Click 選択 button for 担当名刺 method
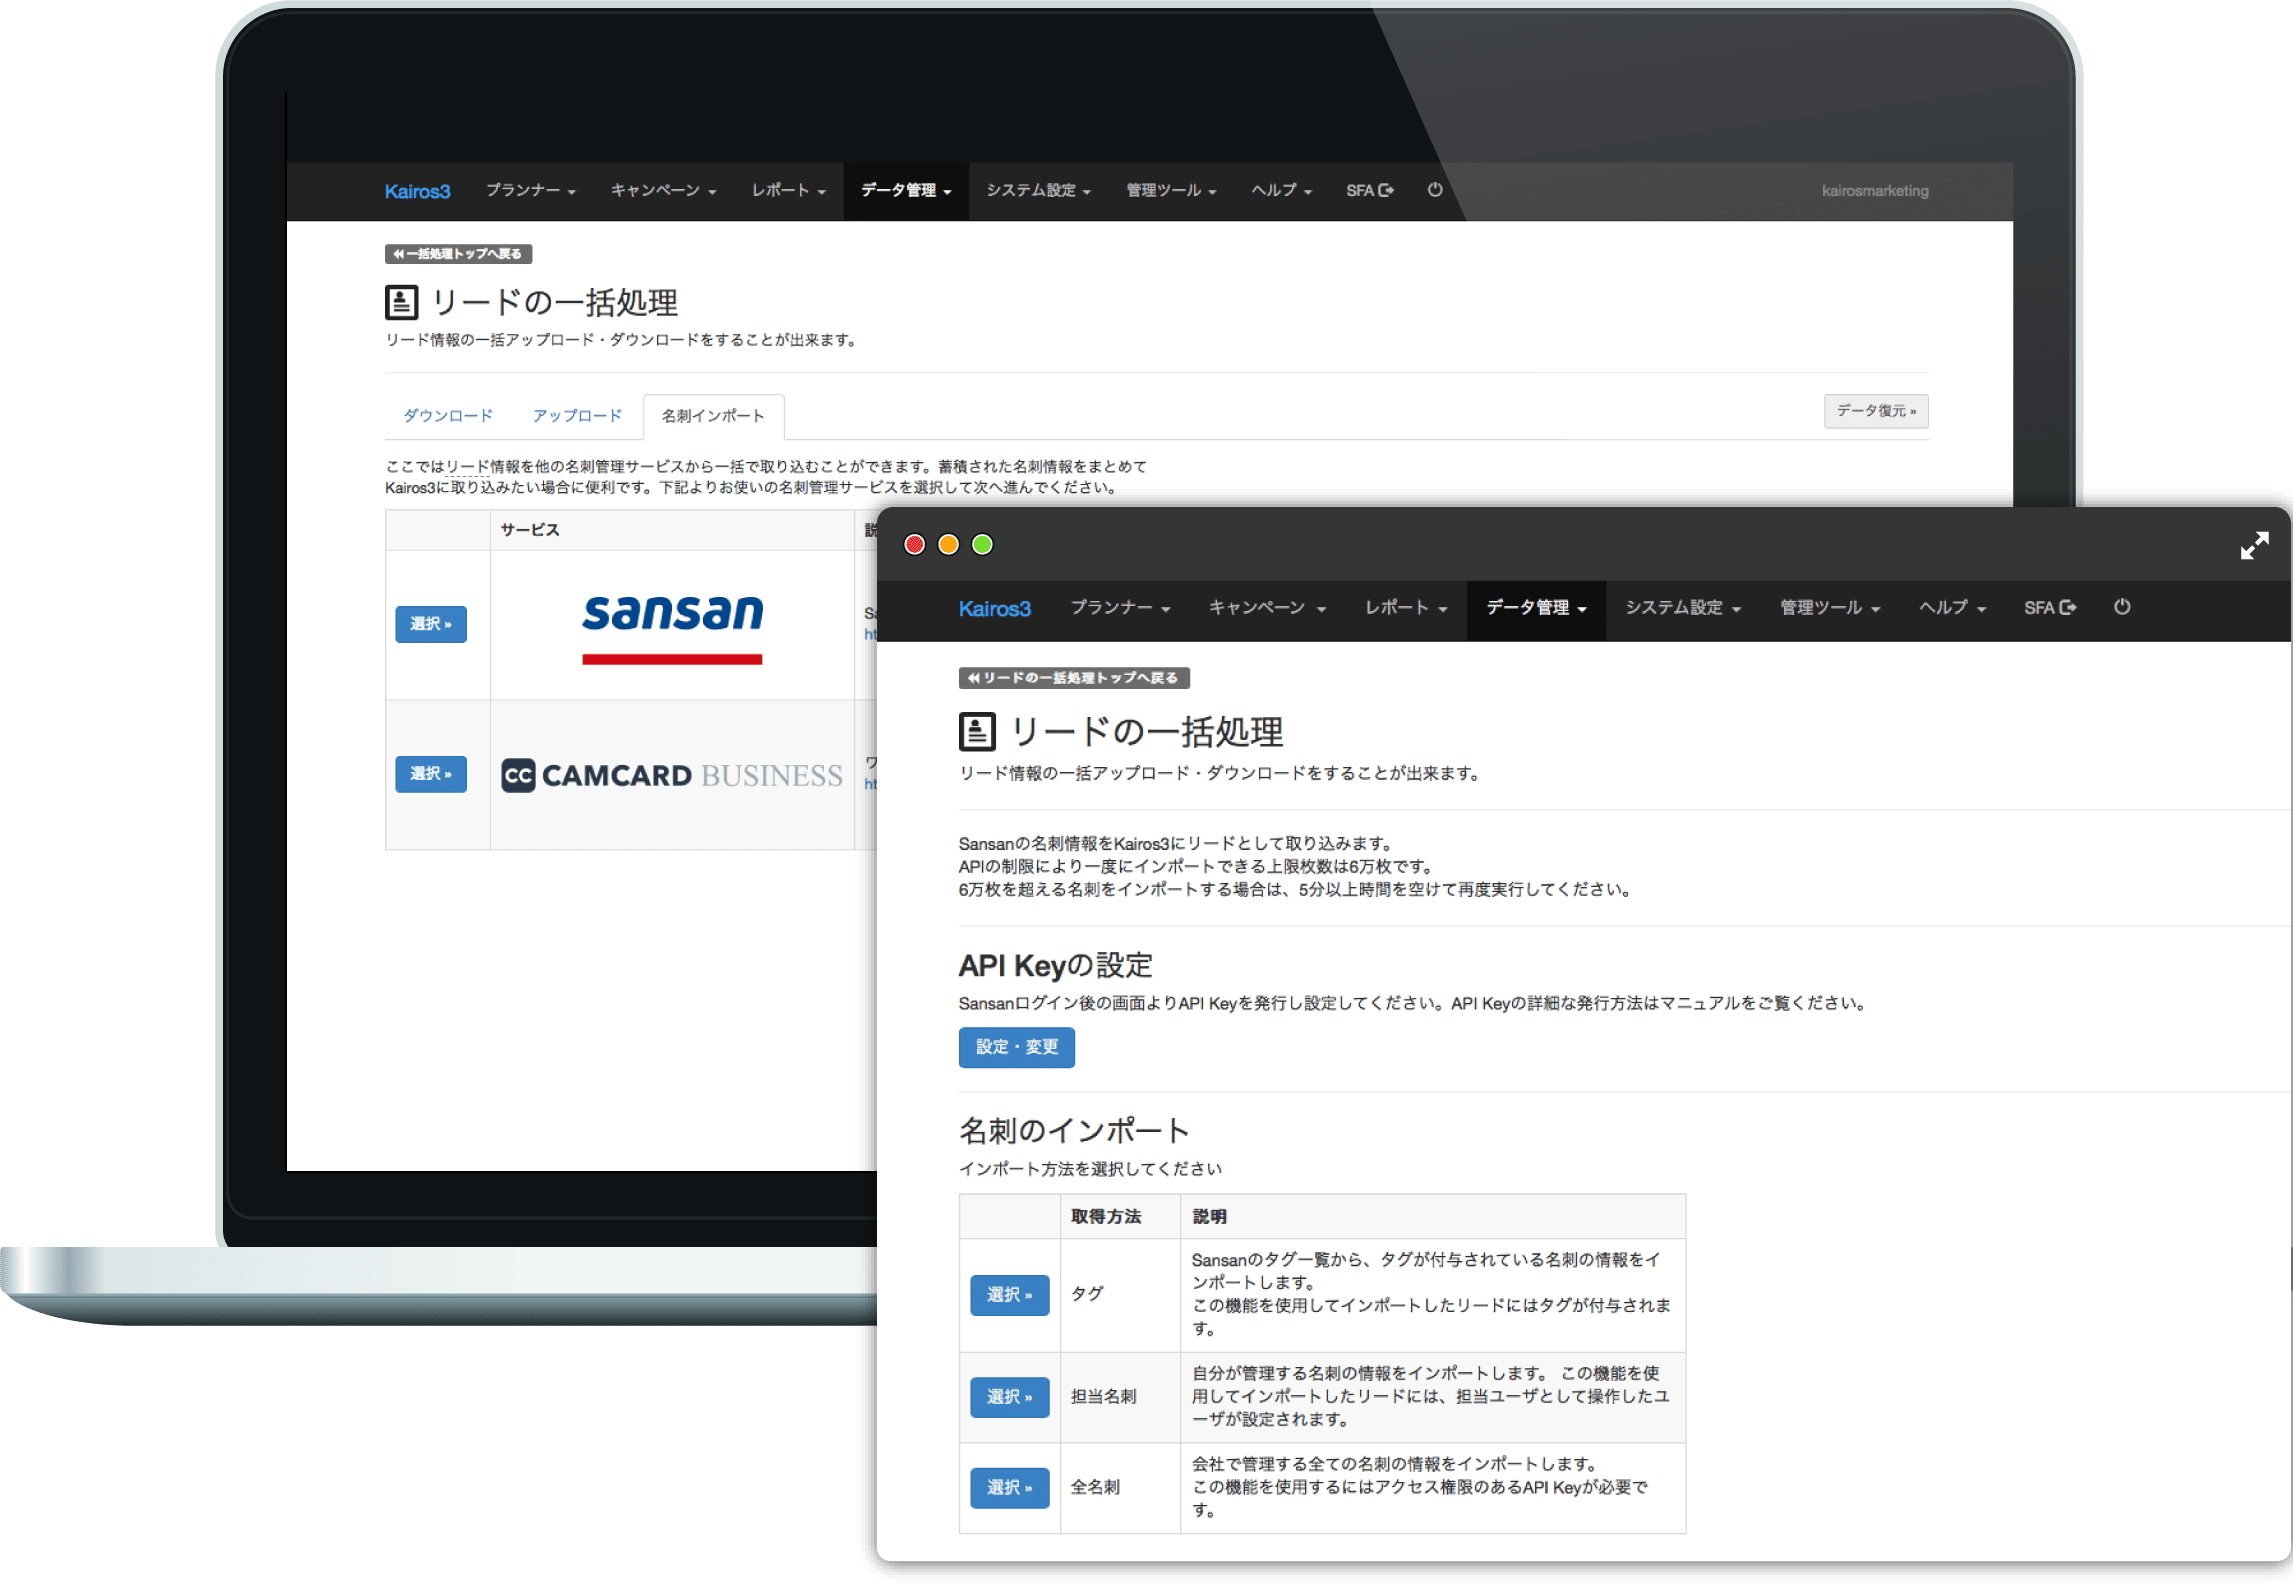 tap(1009, 1397)
